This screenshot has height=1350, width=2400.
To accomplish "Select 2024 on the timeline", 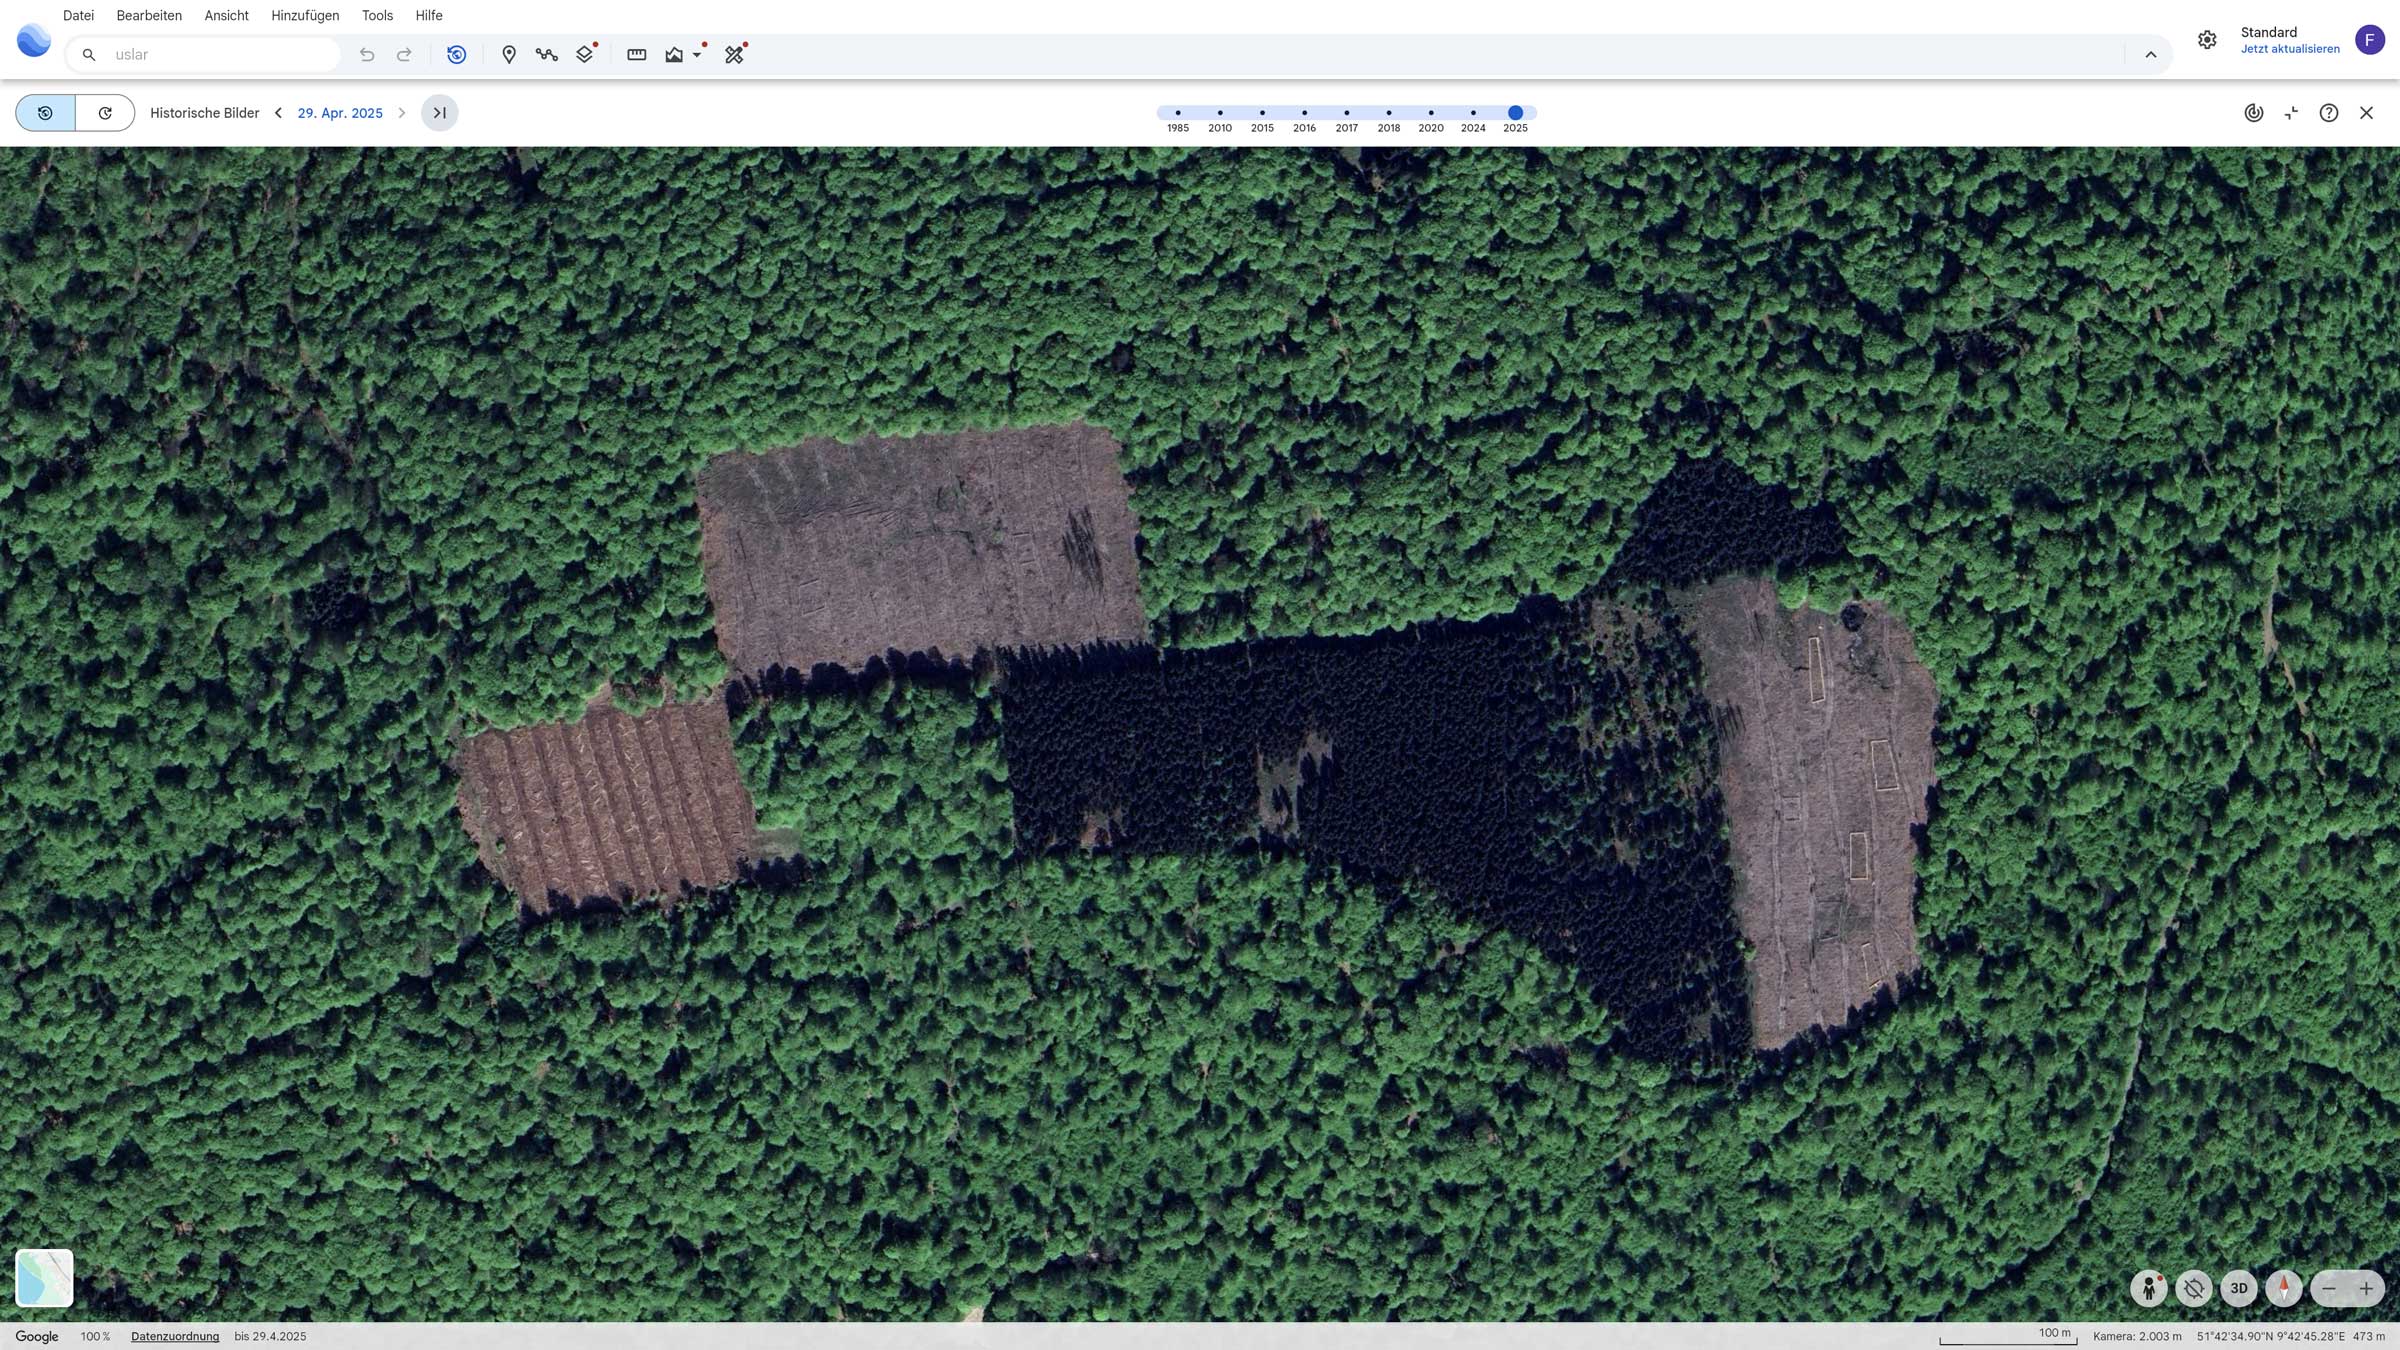I will pyautogui.click(x=1473, y=113).
